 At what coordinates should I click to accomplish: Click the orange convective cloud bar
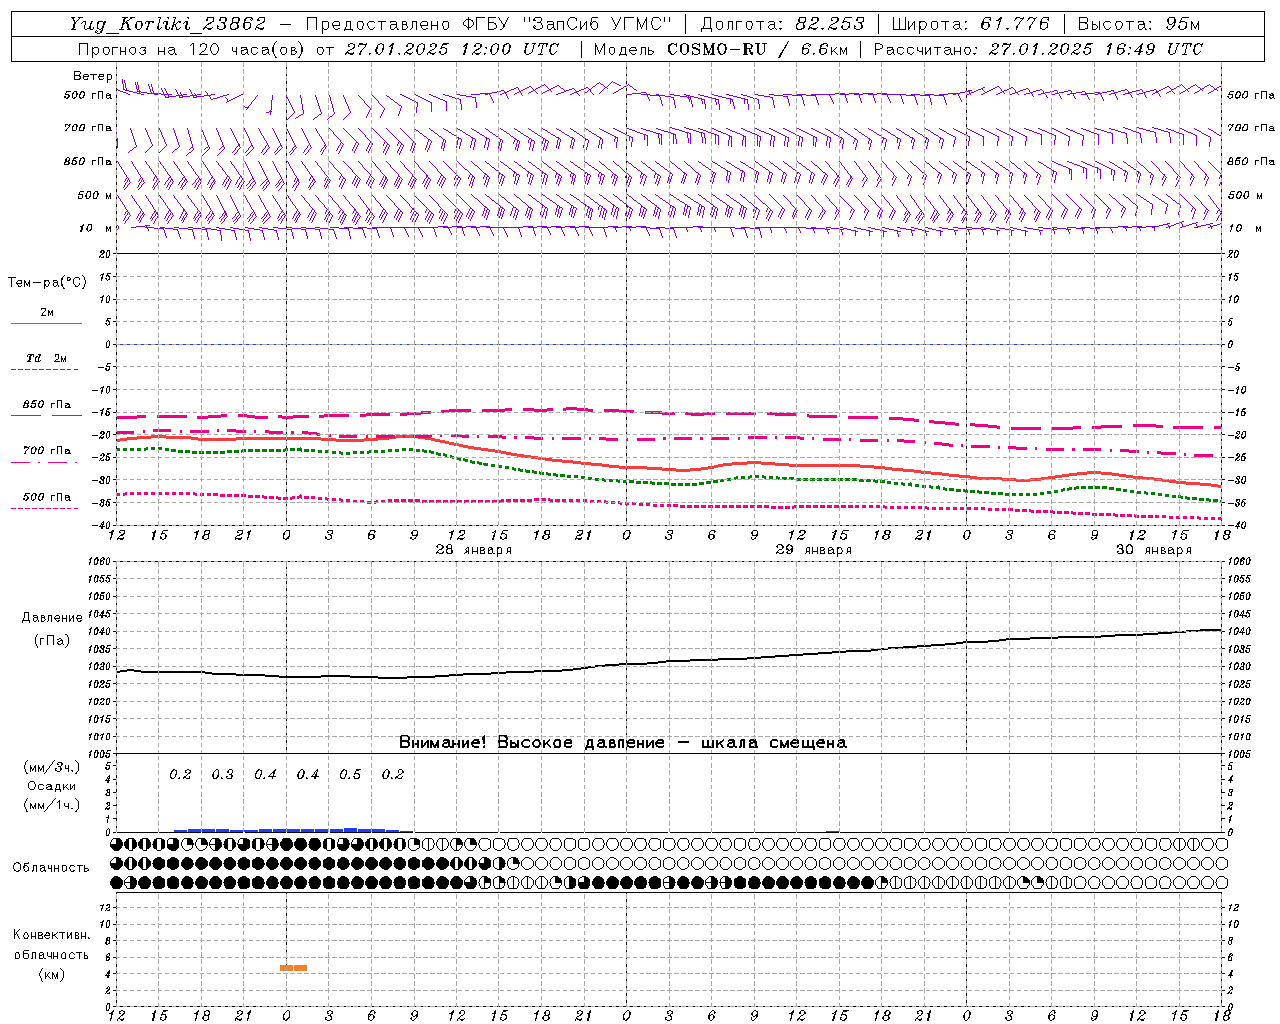tap(294, 968)
